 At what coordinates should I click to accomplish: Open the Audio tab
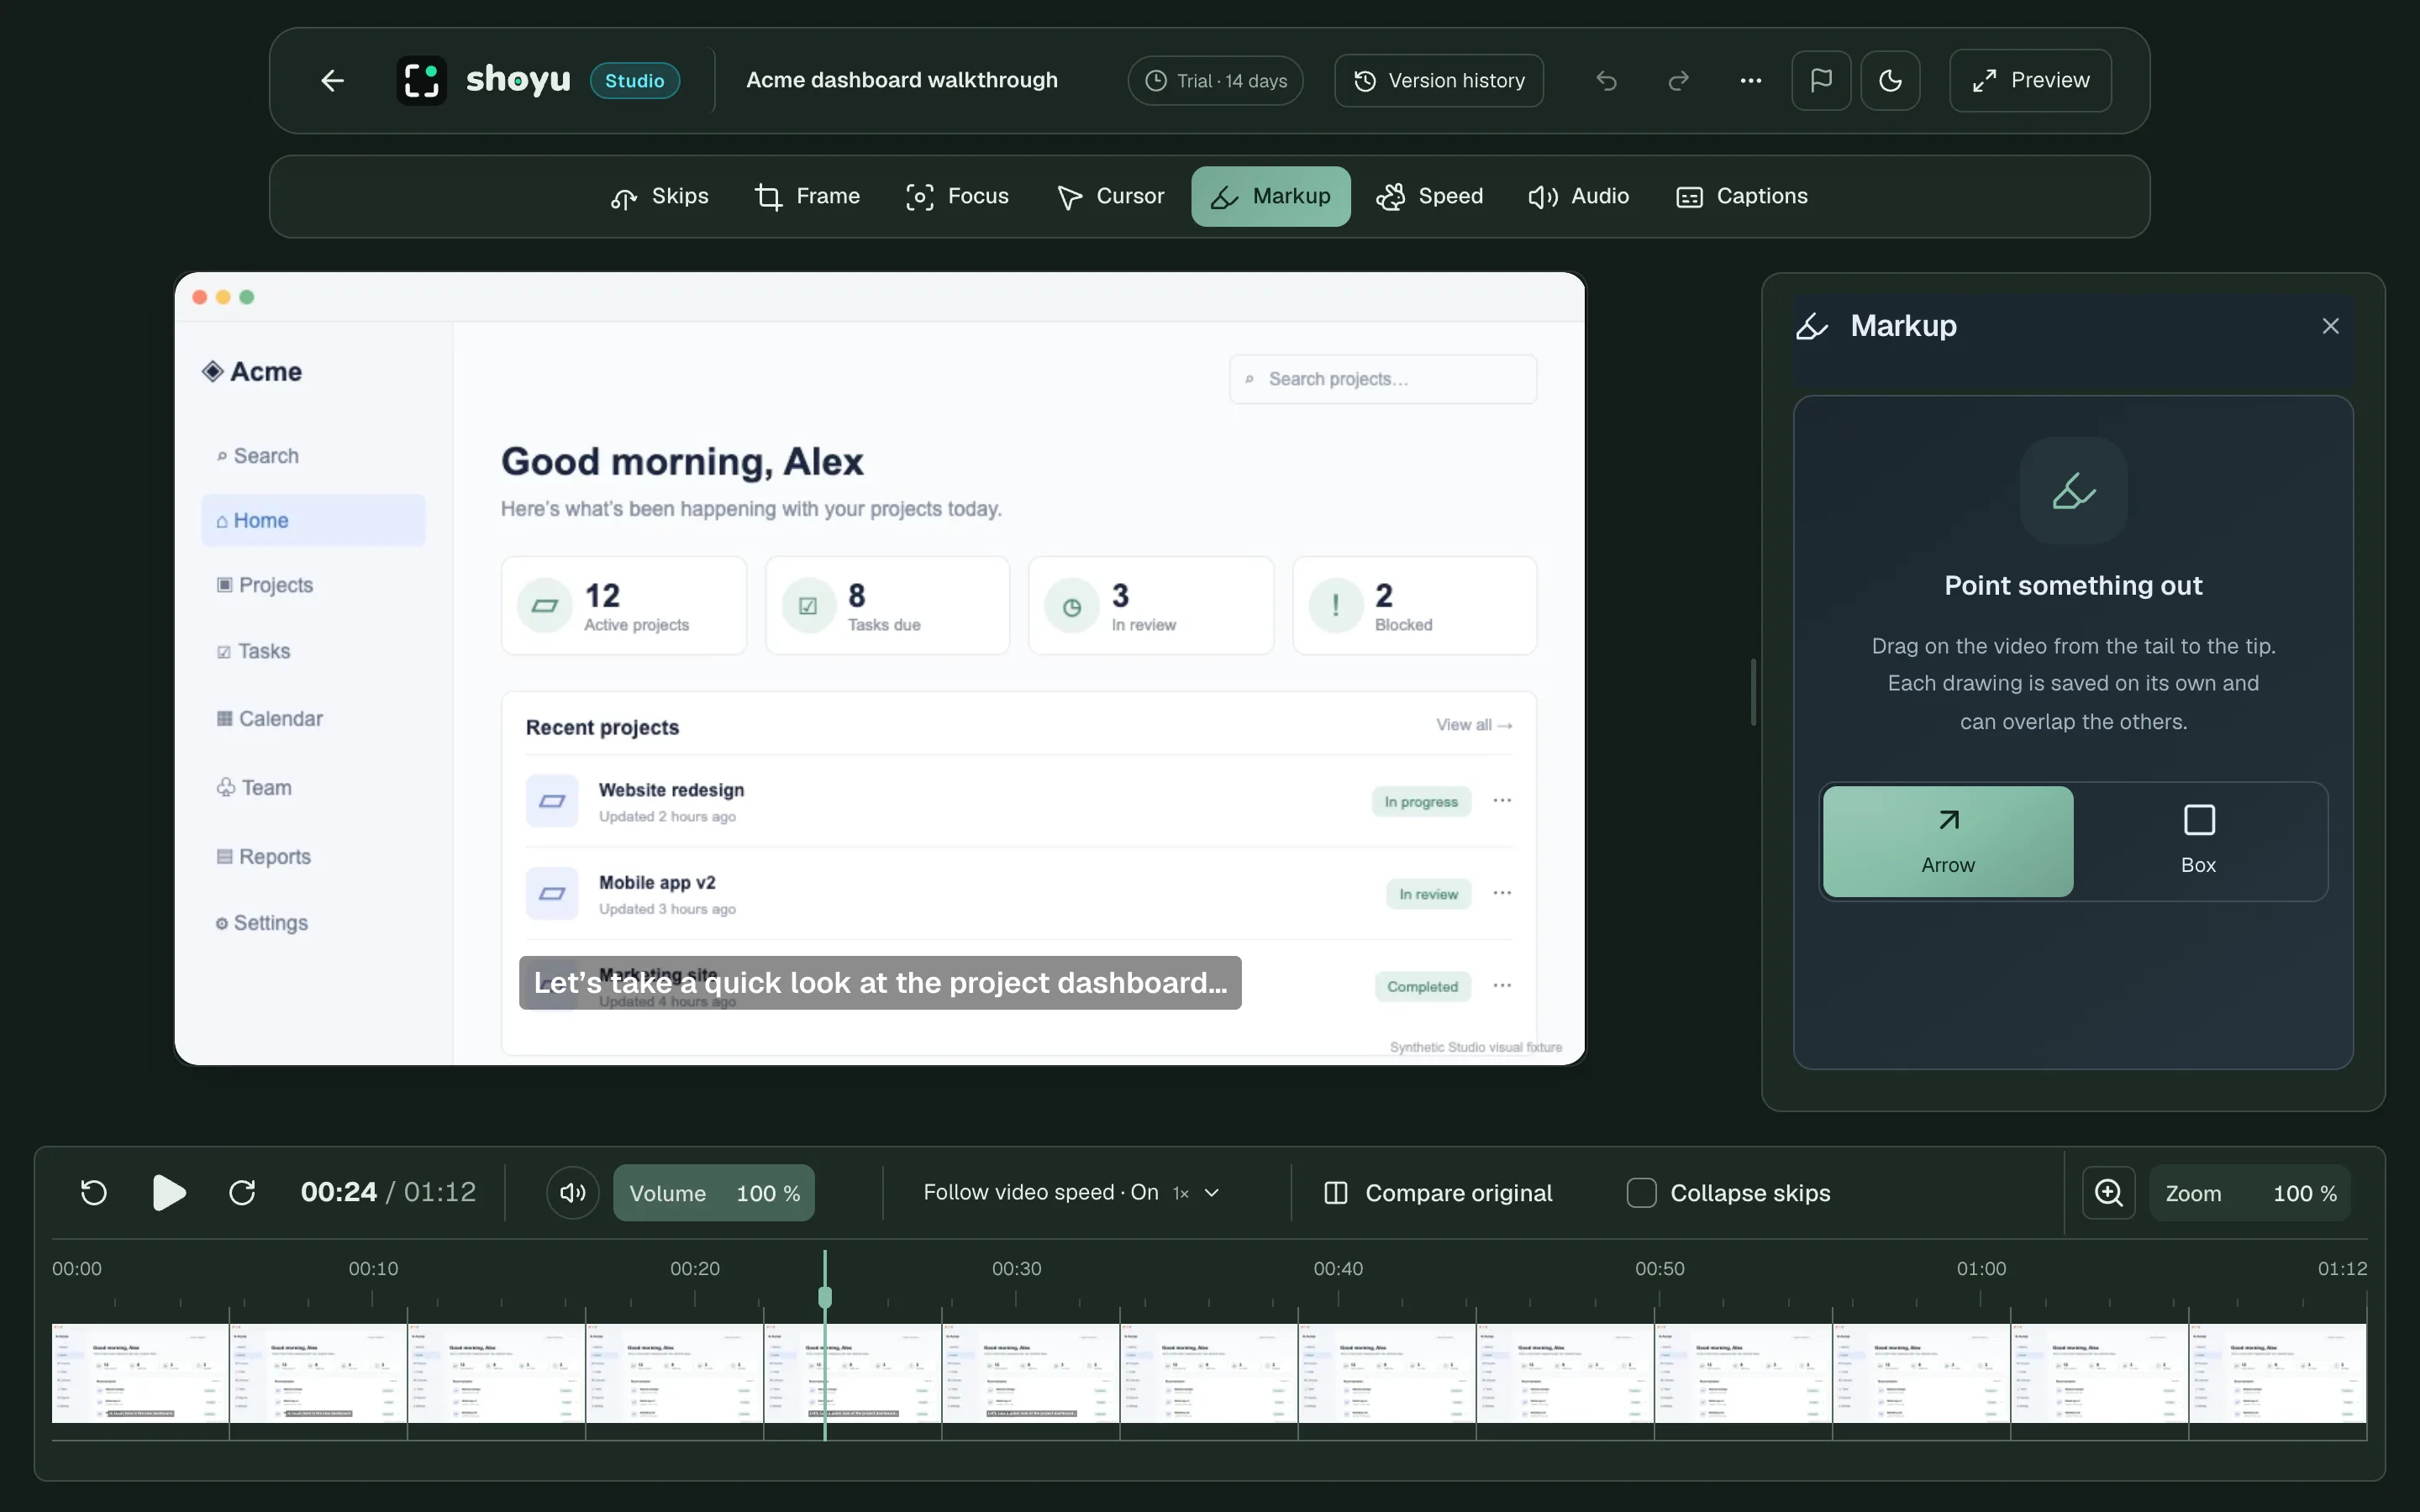[1579, 196]
